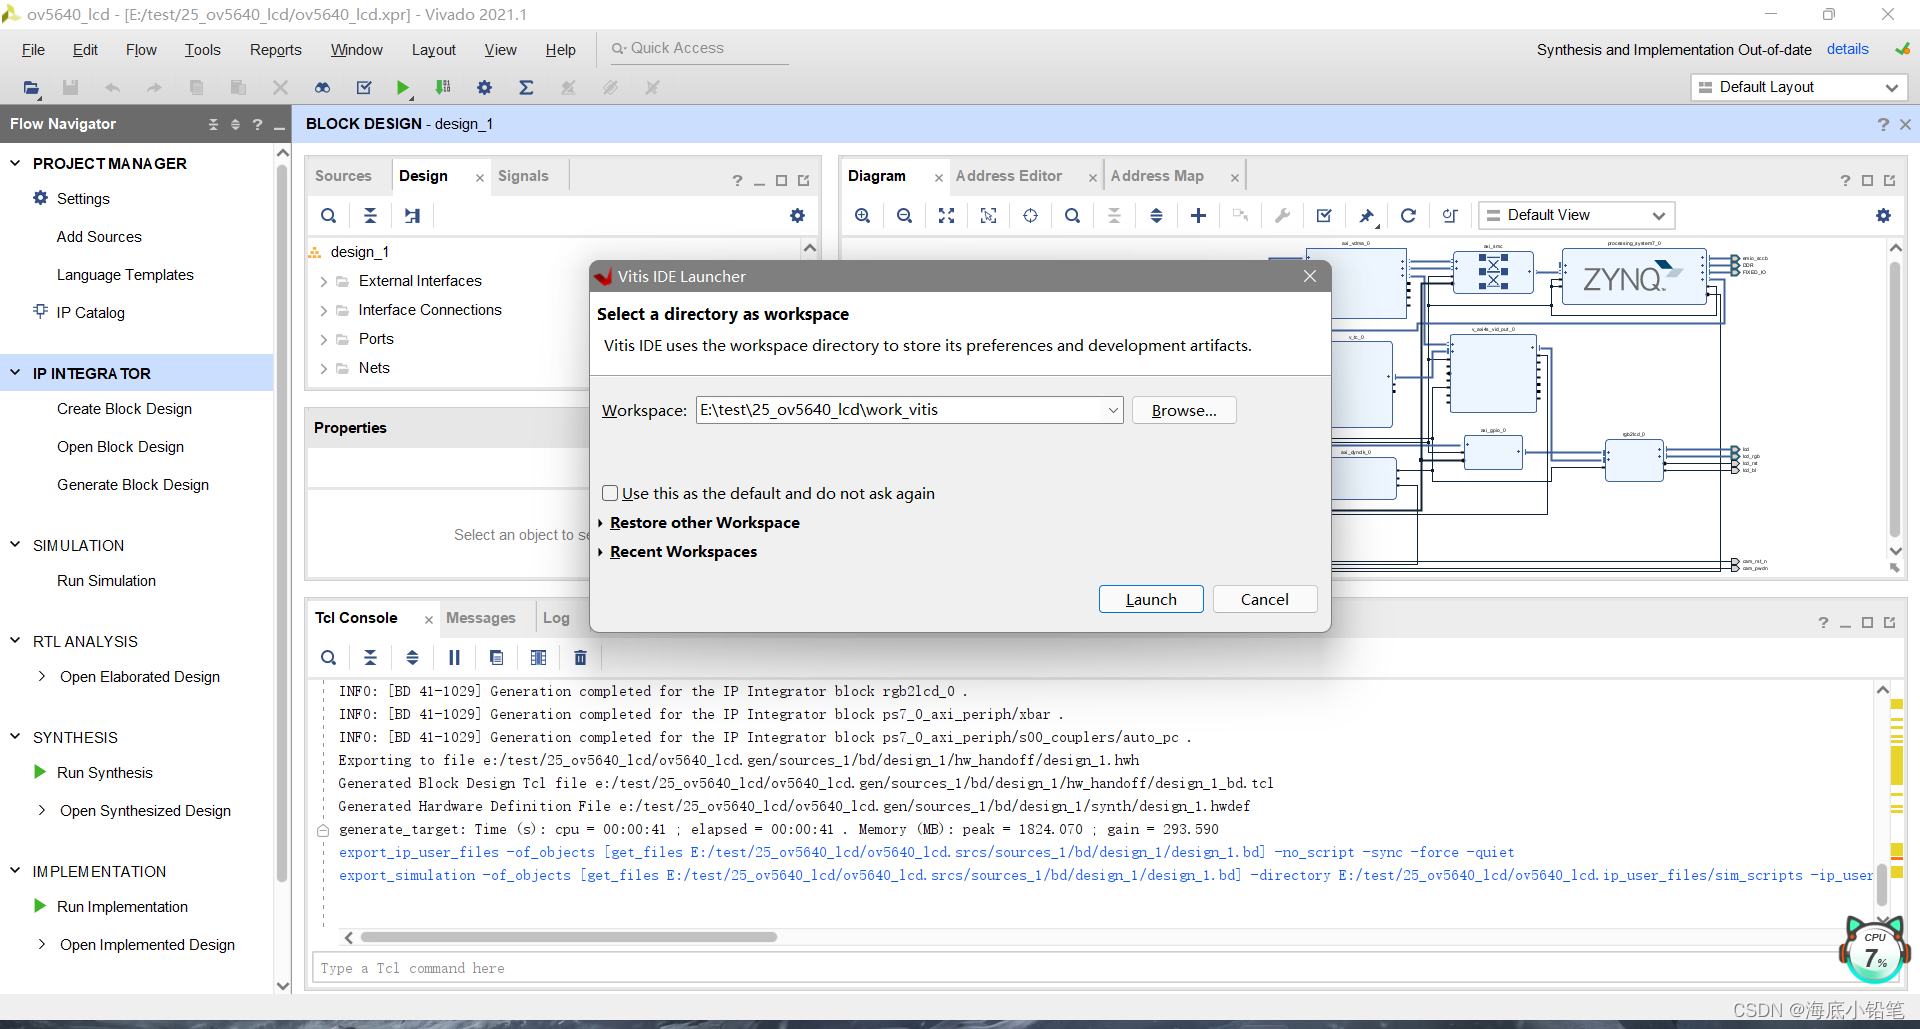The image size is (1920, 1029).
Task: Click the binoculars Find icon in the main toolbar
Action: pos(322,88)
